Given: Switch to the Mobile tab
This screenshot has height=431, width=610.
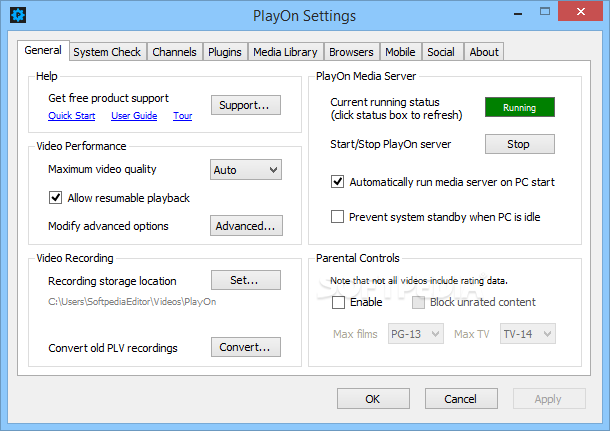Looking at the screenshot, I should 400,52.
